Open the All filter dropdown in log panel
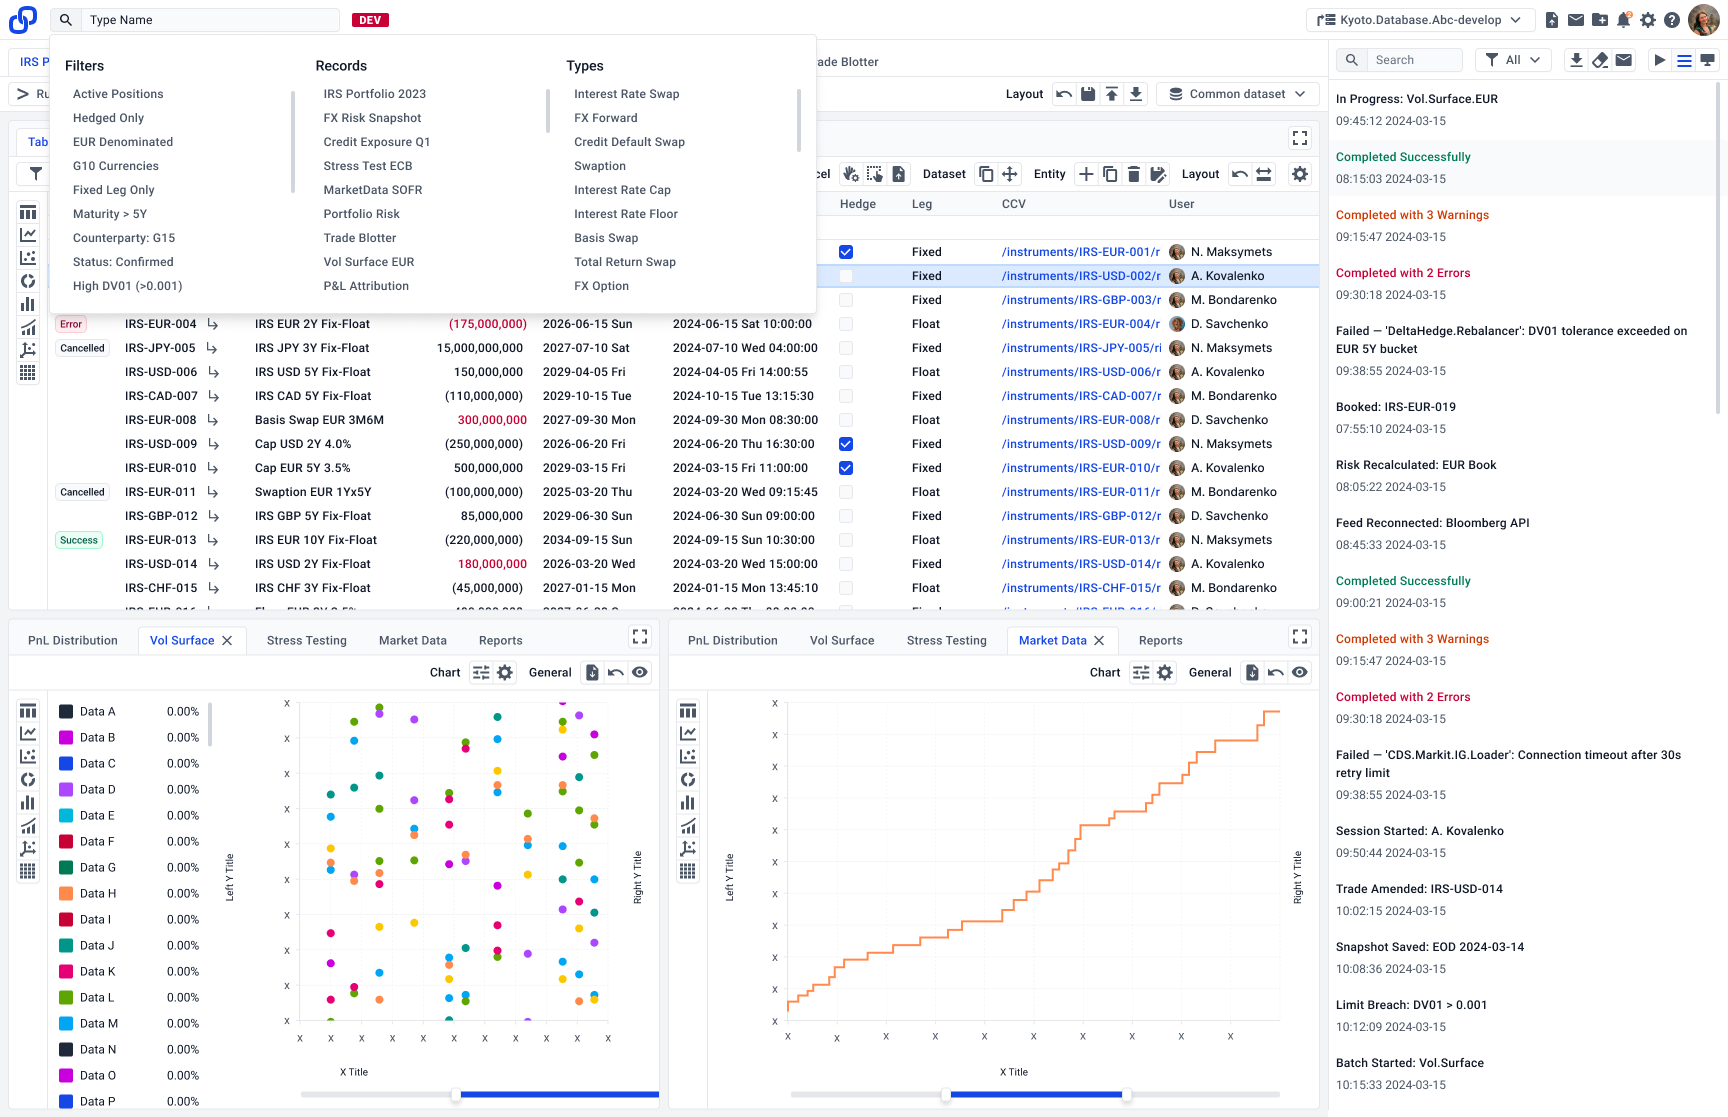The image size is (1728, 1117). point(1514,60)
